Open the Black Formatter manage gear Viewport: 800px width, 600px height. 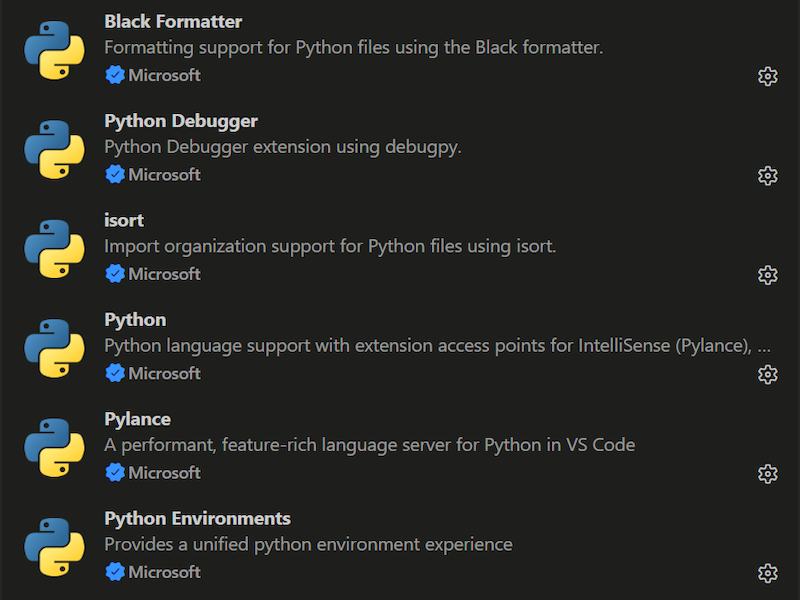pyautogui.click(x=767, y=77)
